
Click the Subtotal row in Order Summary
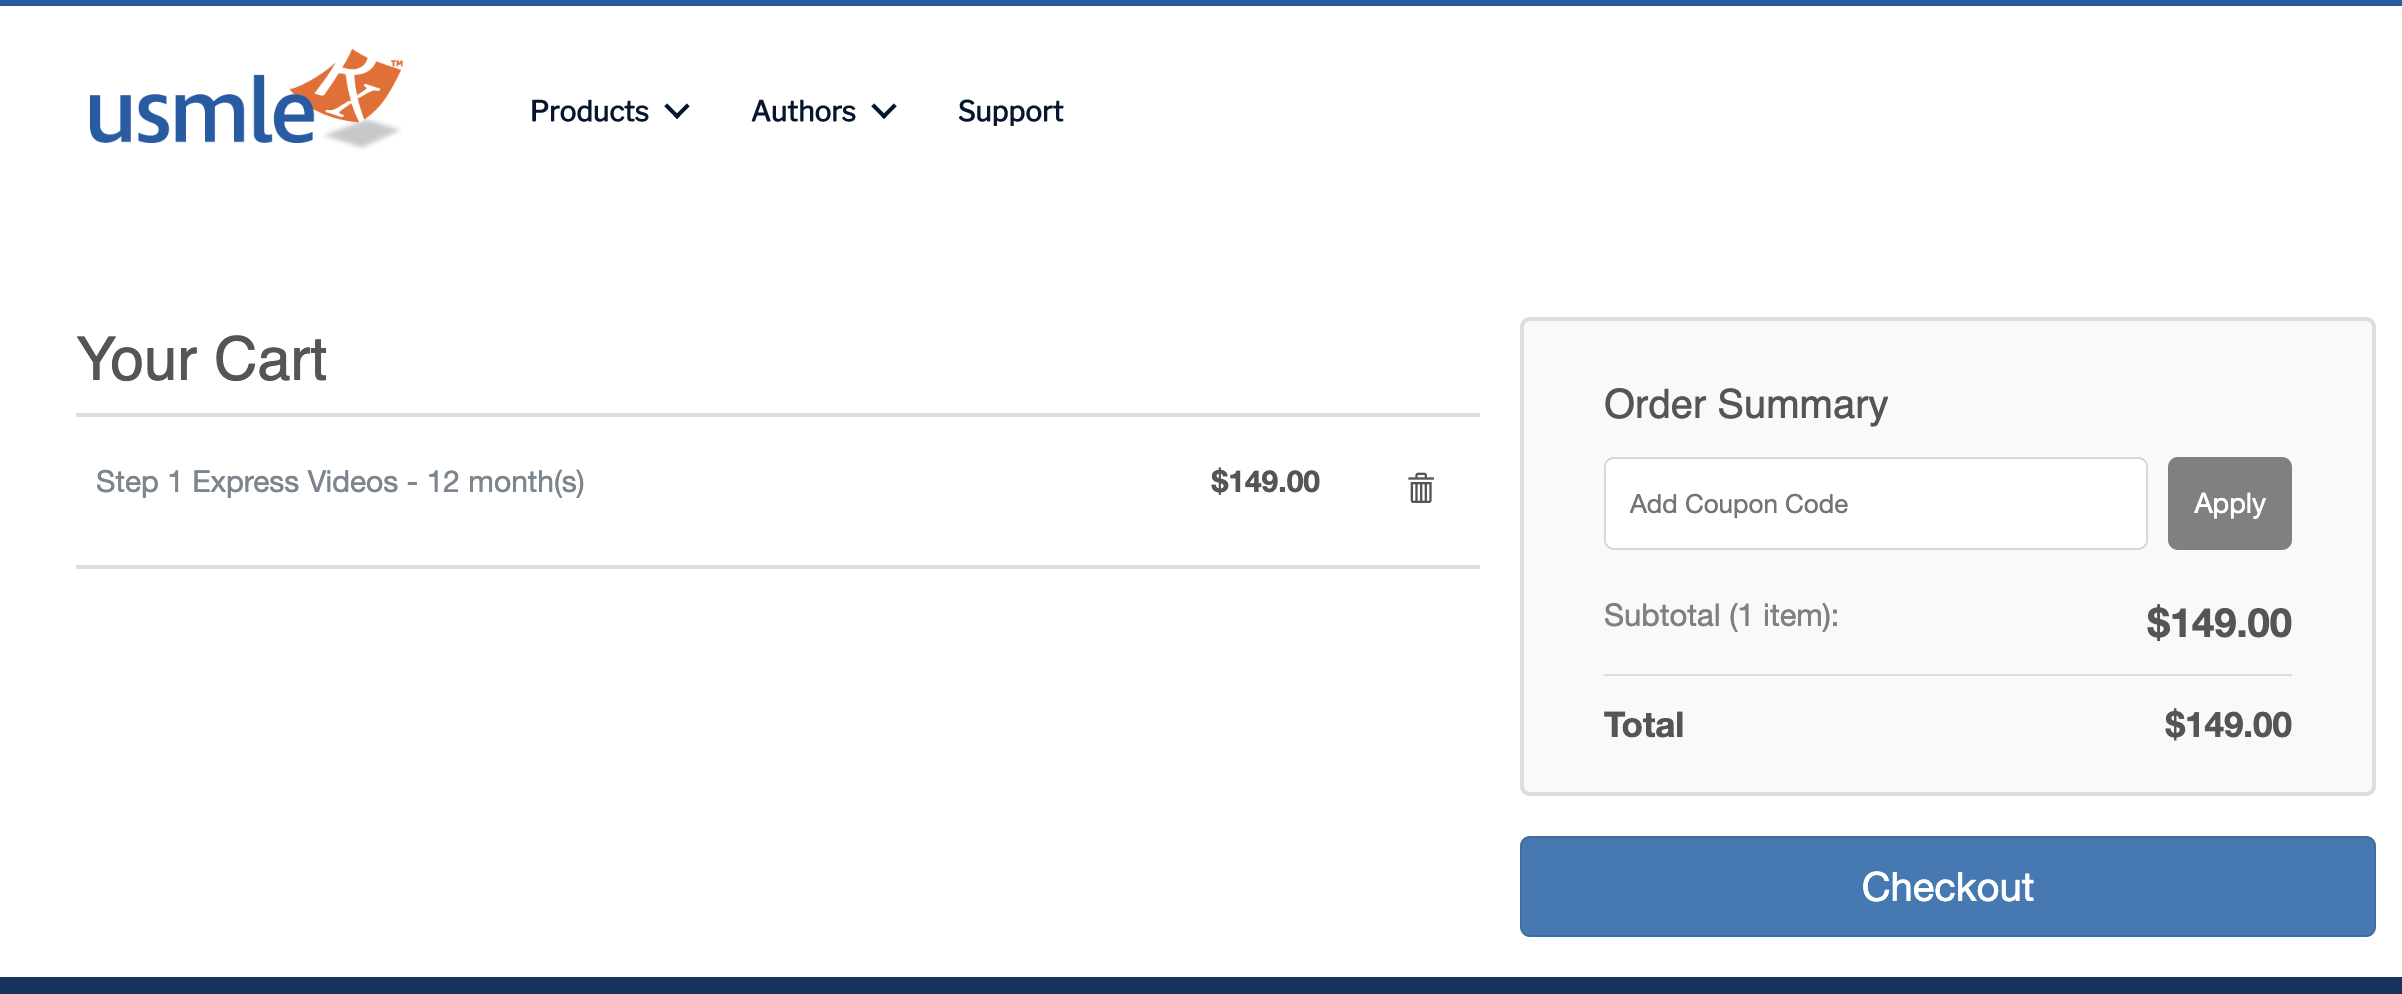[1720, 616]
